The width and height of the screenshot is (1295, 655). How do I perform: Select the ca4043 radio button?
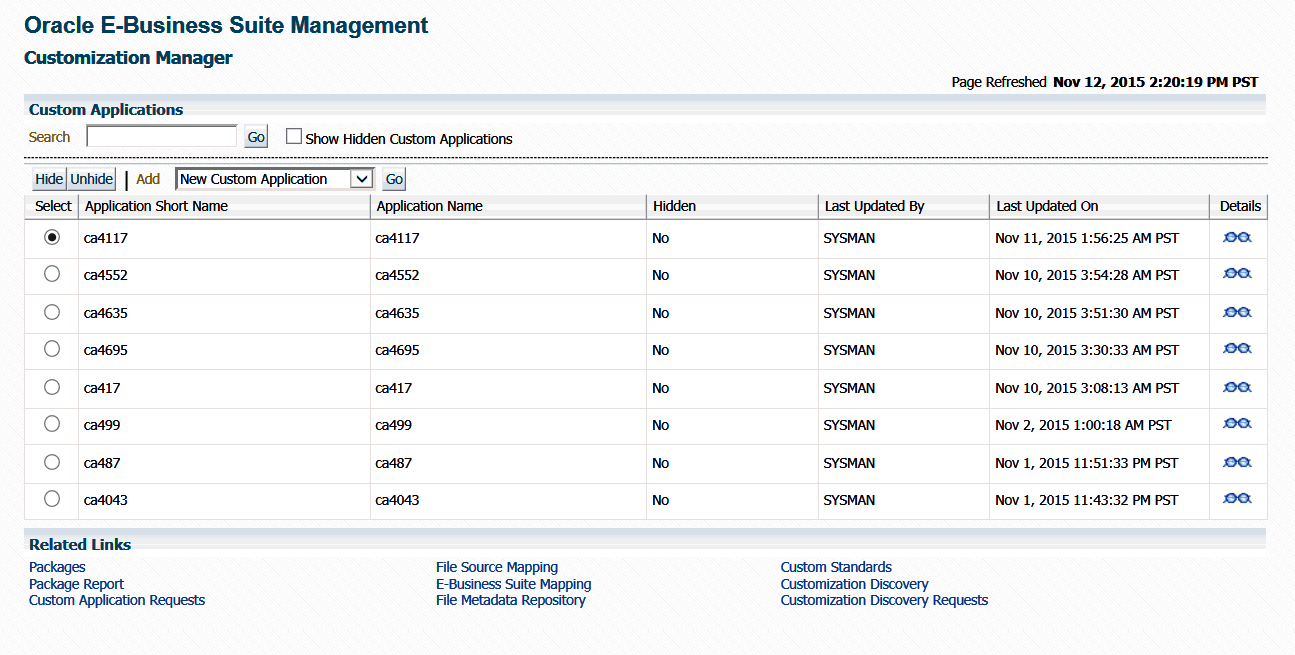pyautogui.click(x=52, y=499)
